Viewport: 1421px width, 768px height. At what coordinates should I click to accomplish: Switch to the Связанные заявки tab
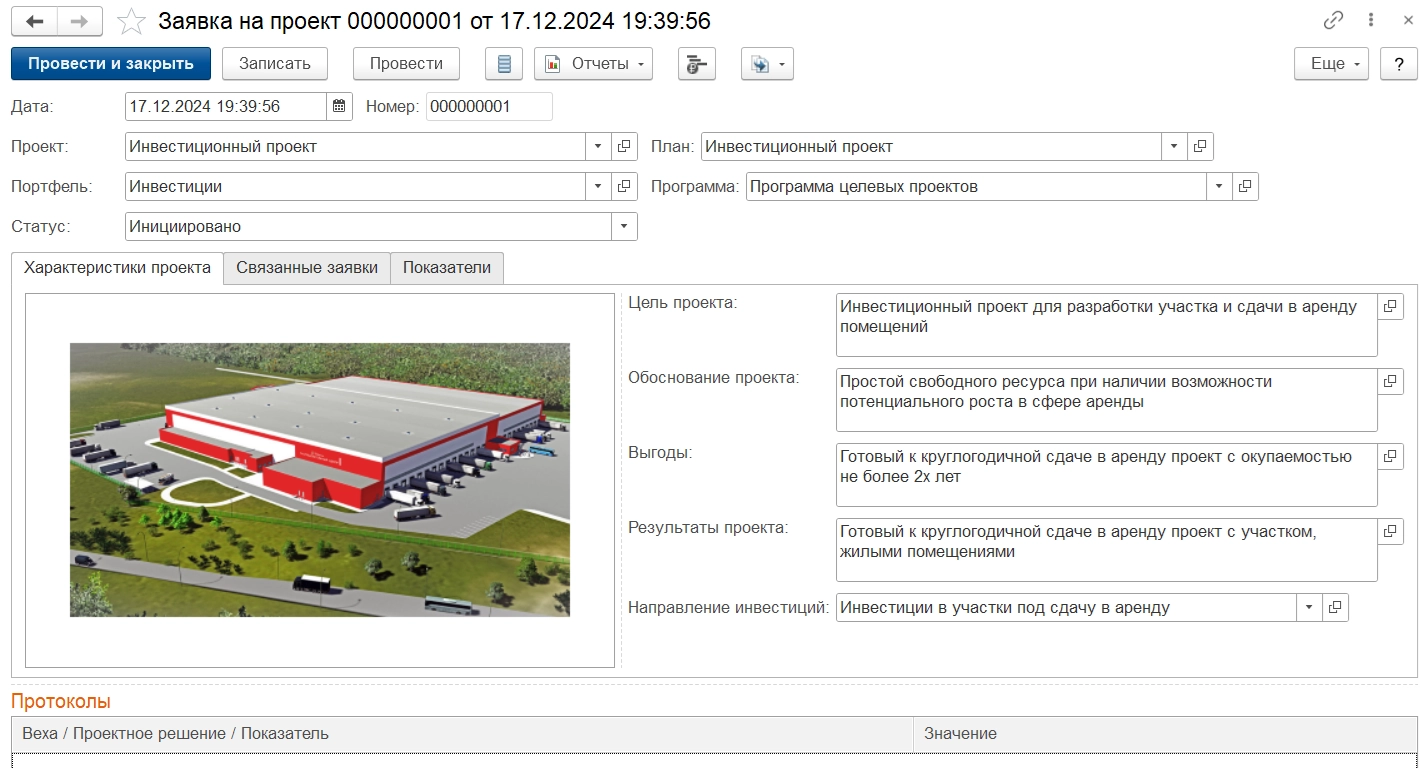(306, 268)
